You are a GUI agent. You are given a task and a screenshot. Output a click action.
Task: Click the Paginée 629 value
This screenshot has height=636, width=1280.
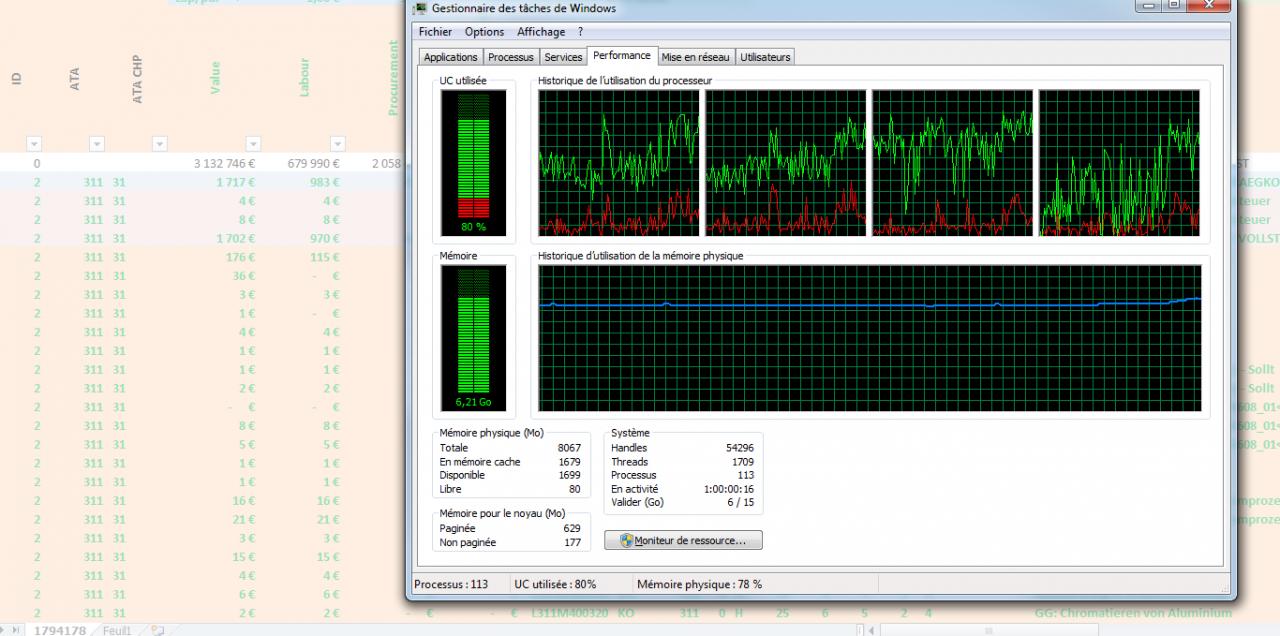coord(572,528)
